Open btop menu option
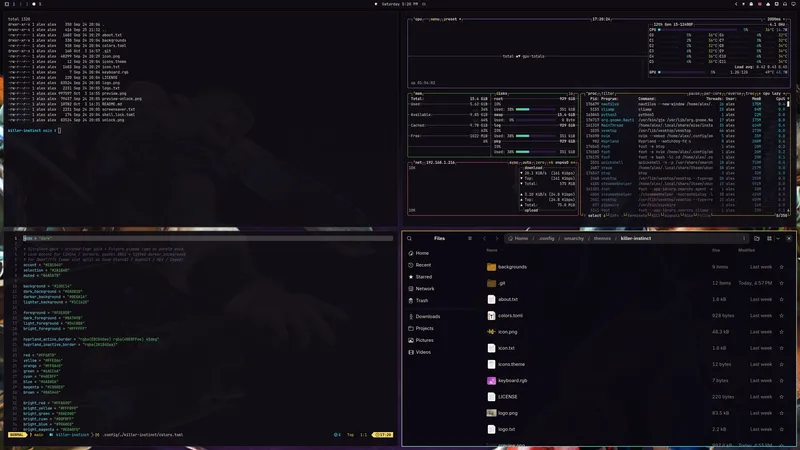The height and width of the screenshot is (450, 800). pos(435,19)
